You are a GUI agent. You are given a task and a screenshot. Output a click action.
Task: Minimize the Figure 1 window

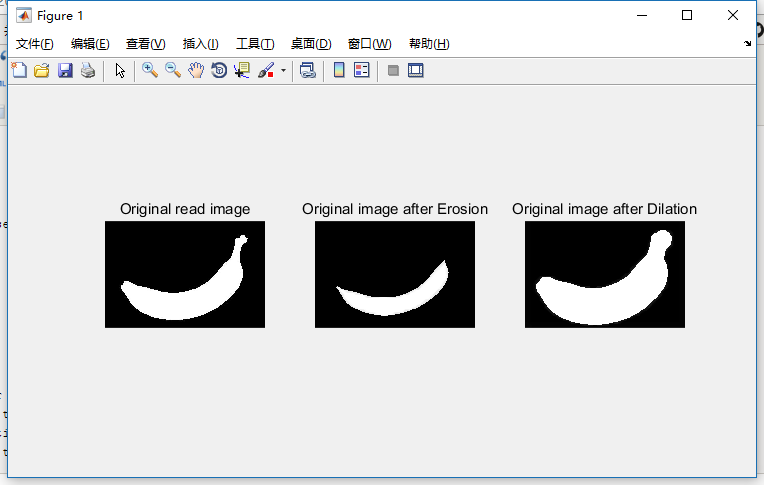[x=642, y=15]
